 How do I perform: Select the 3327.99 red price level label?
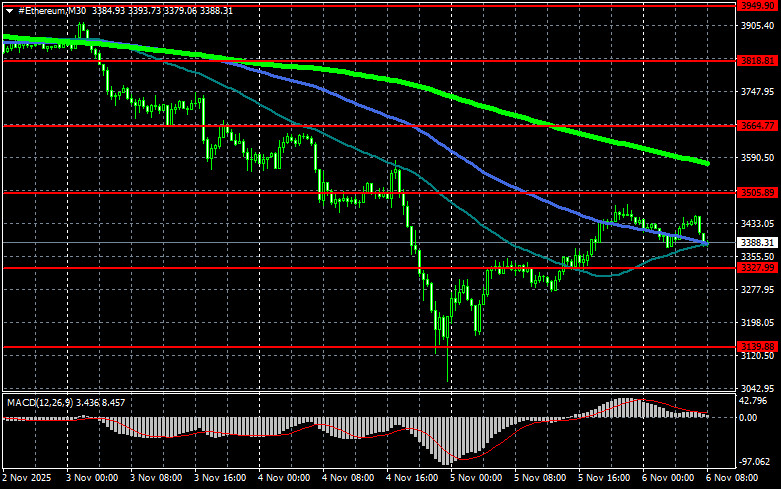pyautogui.click(x=757, y=268)
